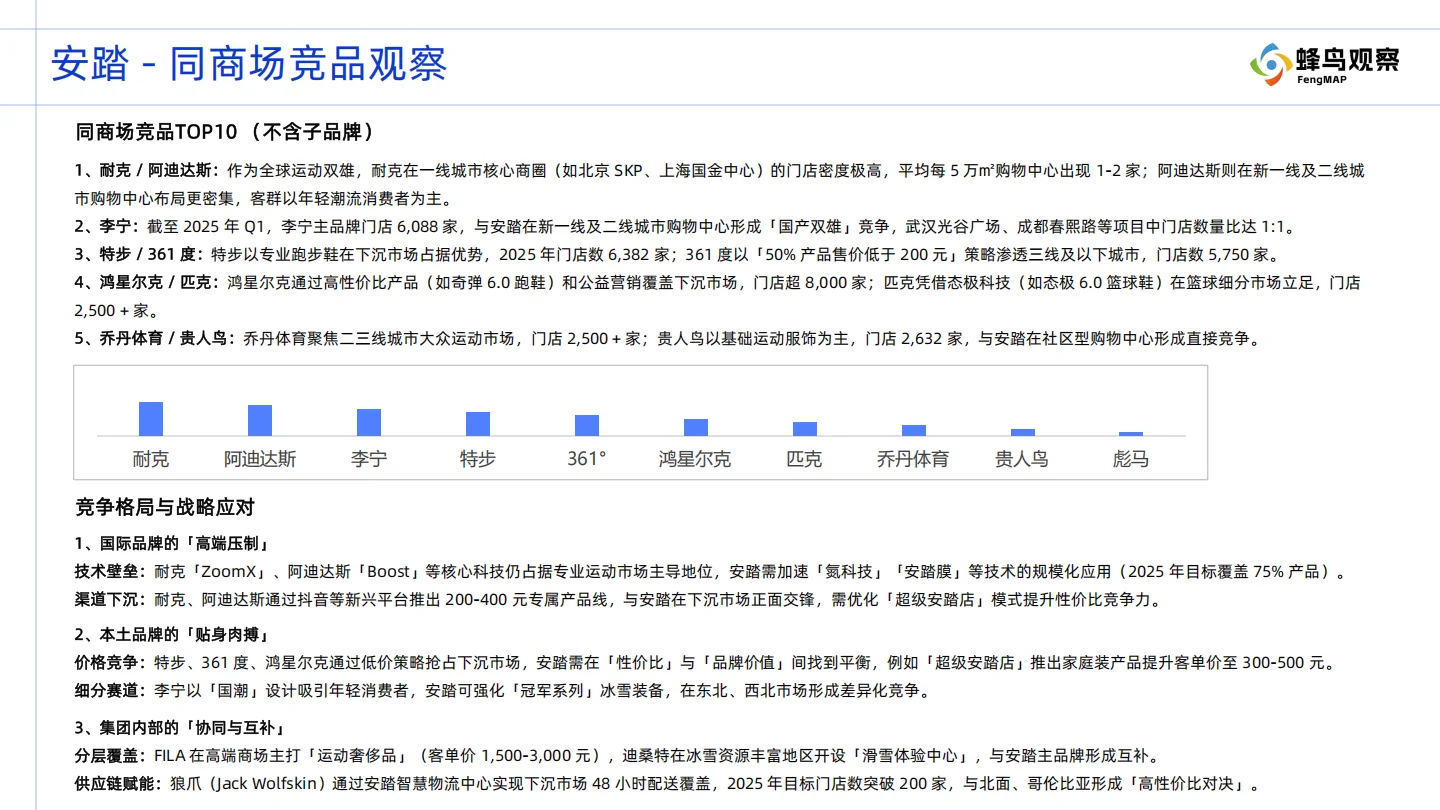Click the bold label 3、特步 / 361 度
This screenshot has width=1440, height=810.
[140, 255]
